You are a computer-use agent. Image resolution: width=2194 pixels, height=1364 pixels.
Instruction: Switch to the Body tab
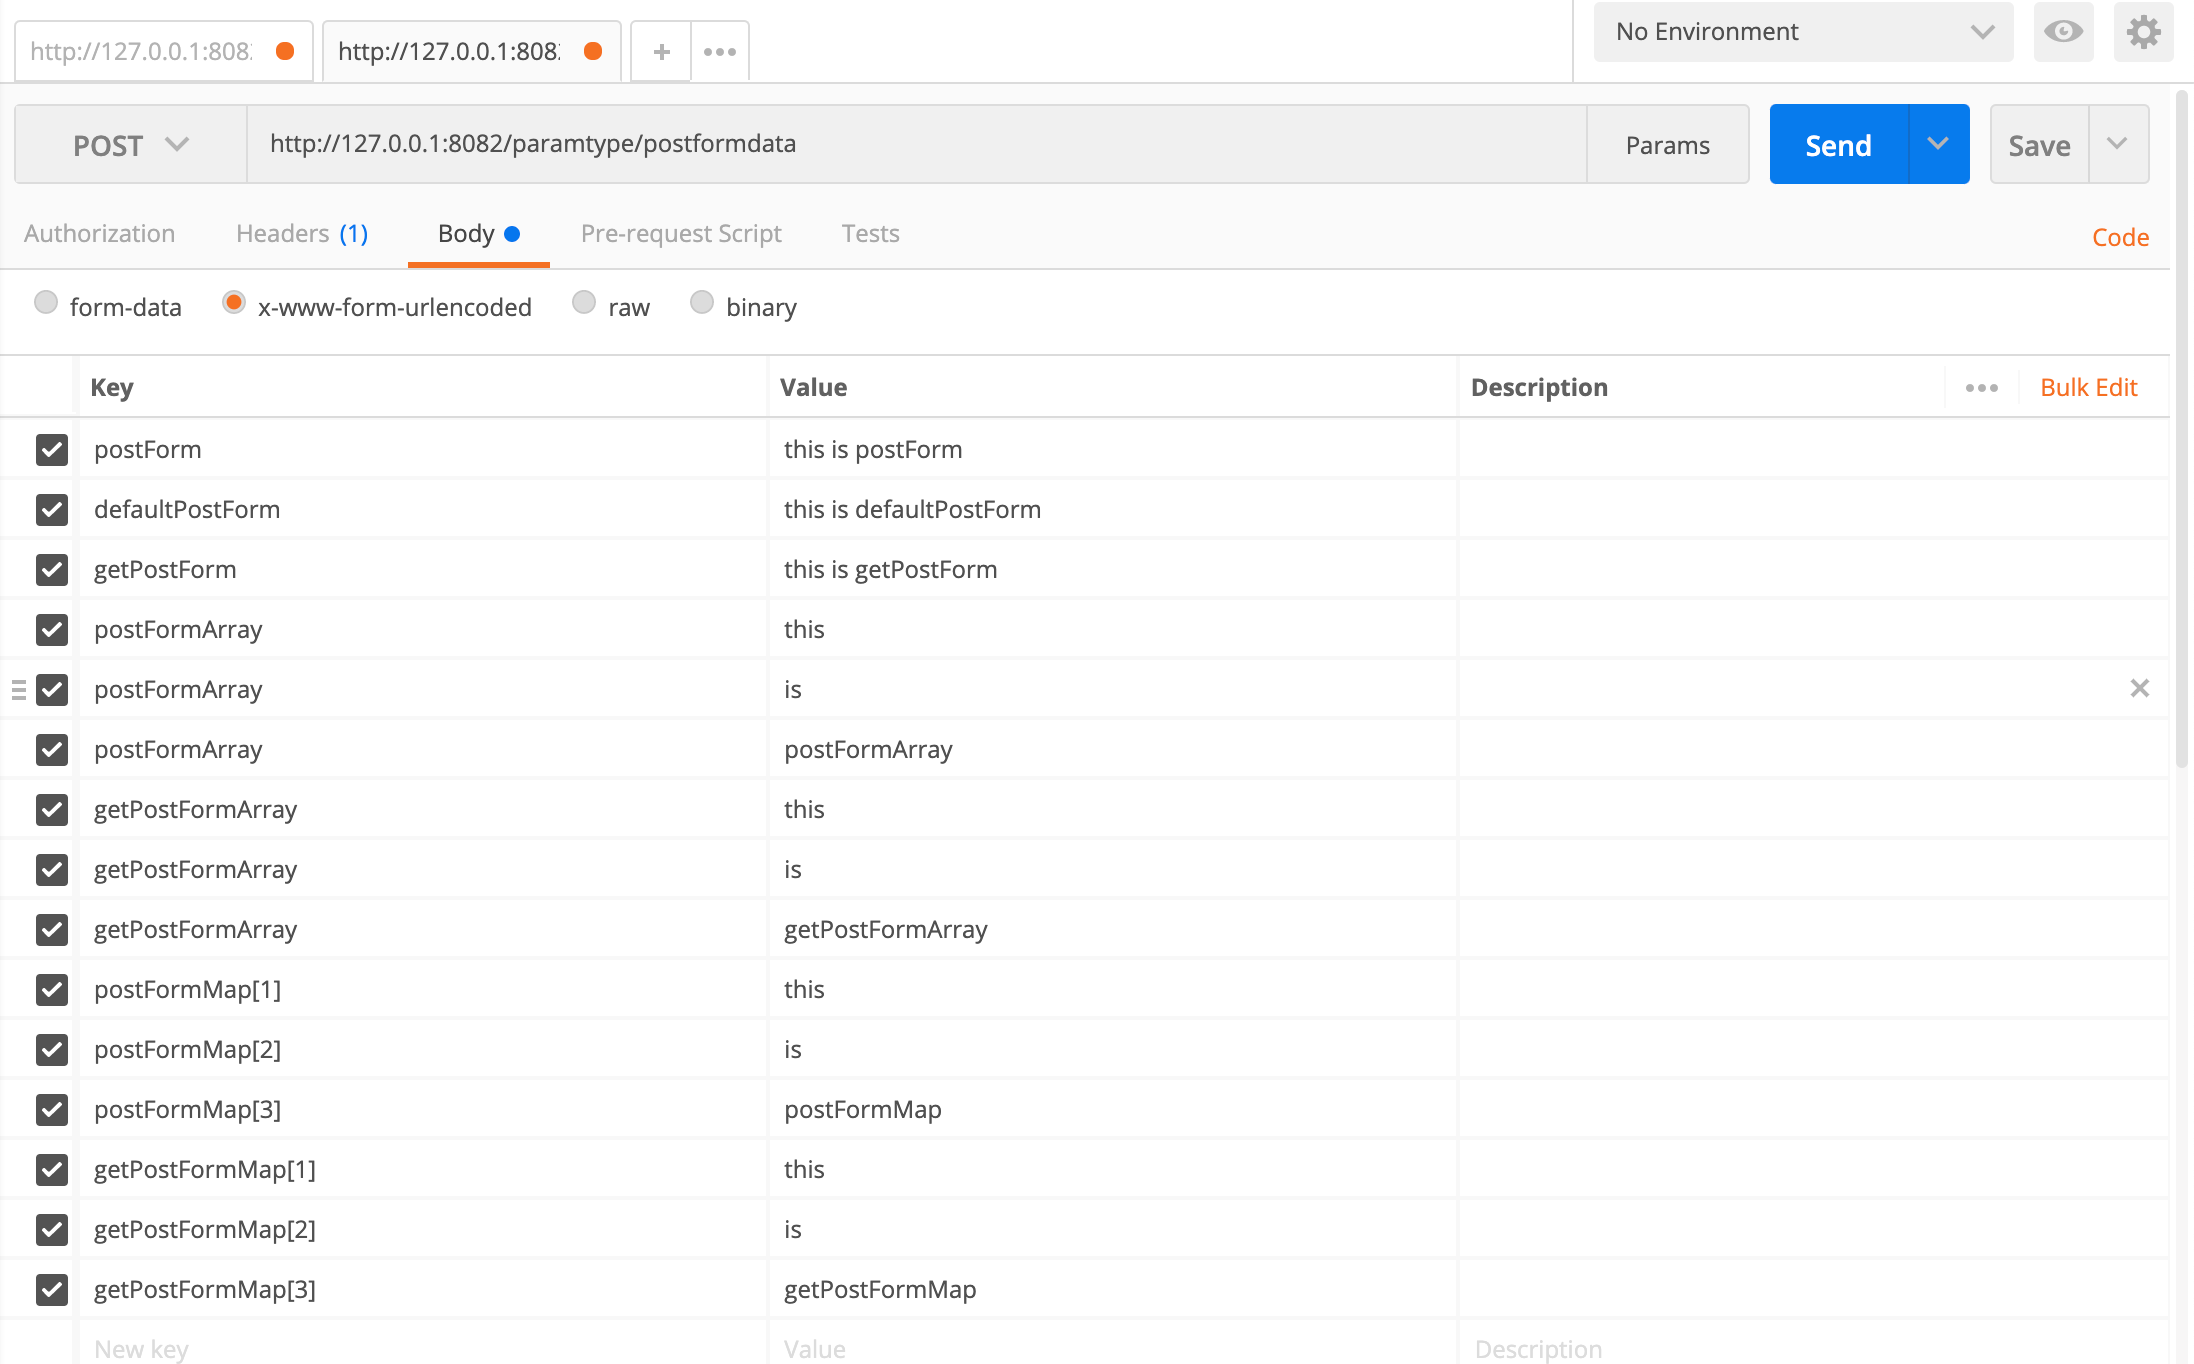click(x=479, y=234)
